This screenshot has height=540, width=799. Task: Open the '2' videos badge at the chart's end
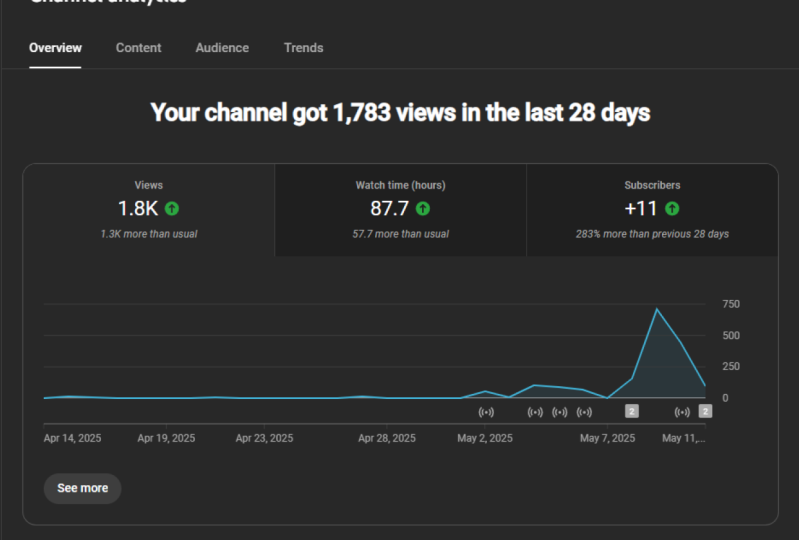pyautogui.click(x=705, y=411)
